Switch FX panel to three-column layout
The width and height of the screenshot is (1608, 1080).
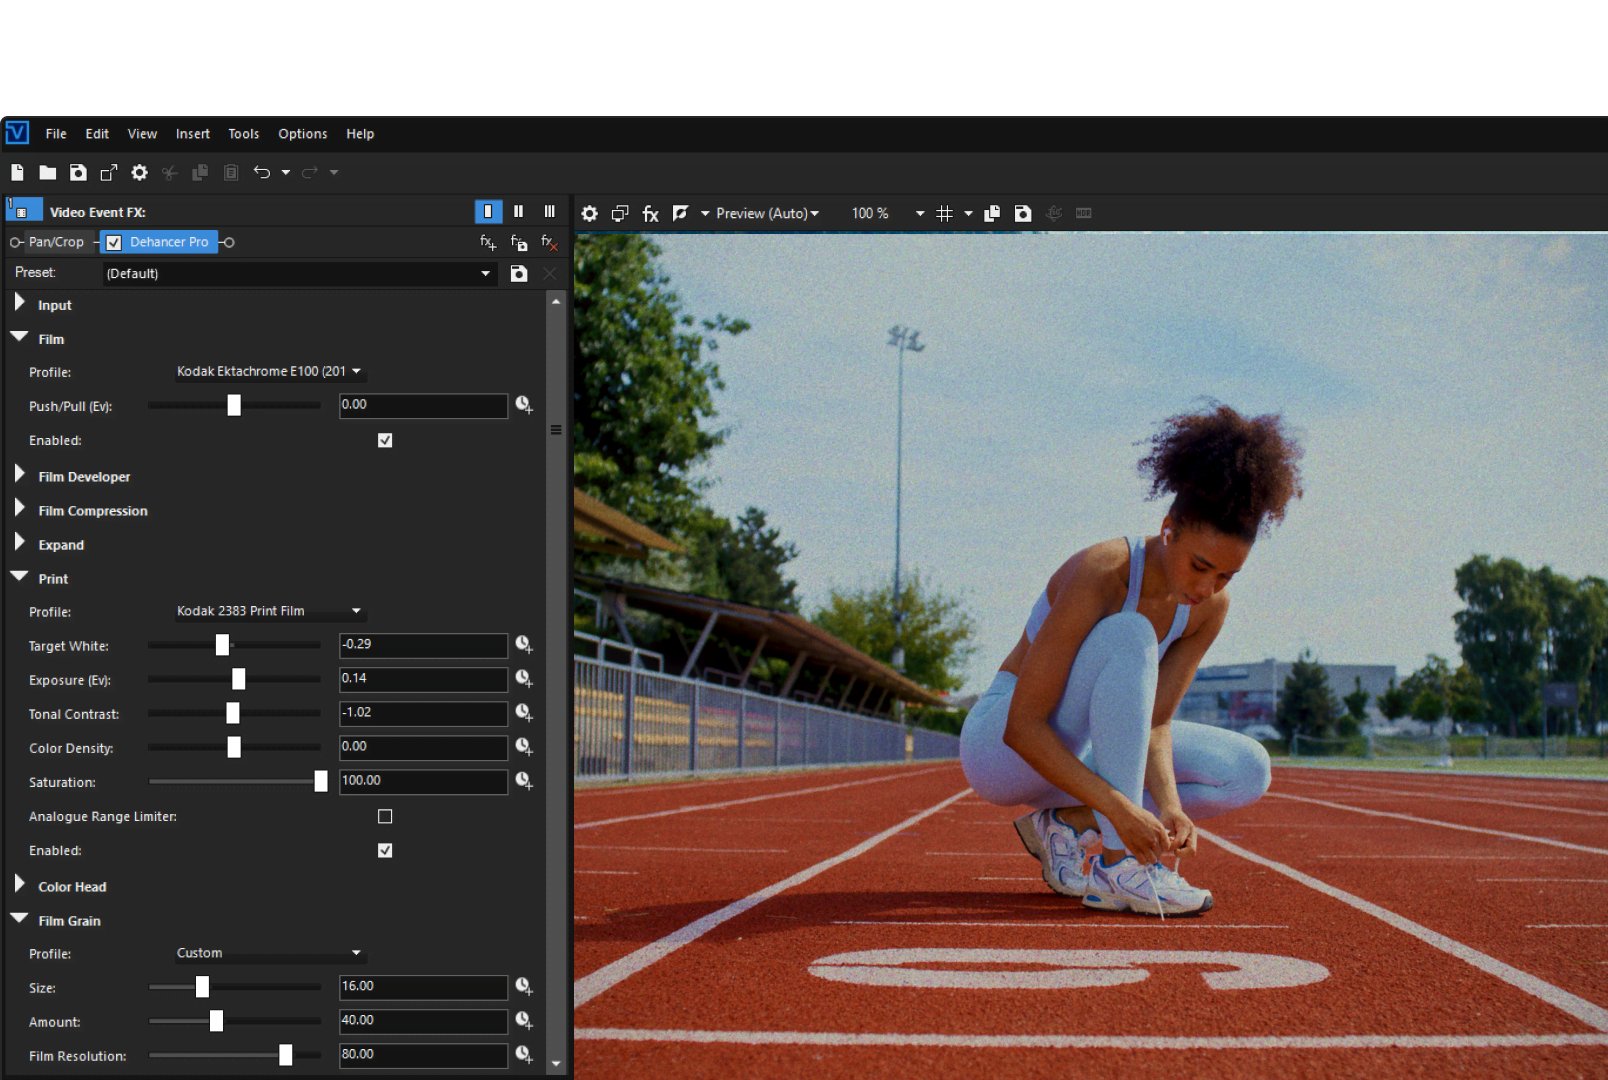(x=549, y=211)
